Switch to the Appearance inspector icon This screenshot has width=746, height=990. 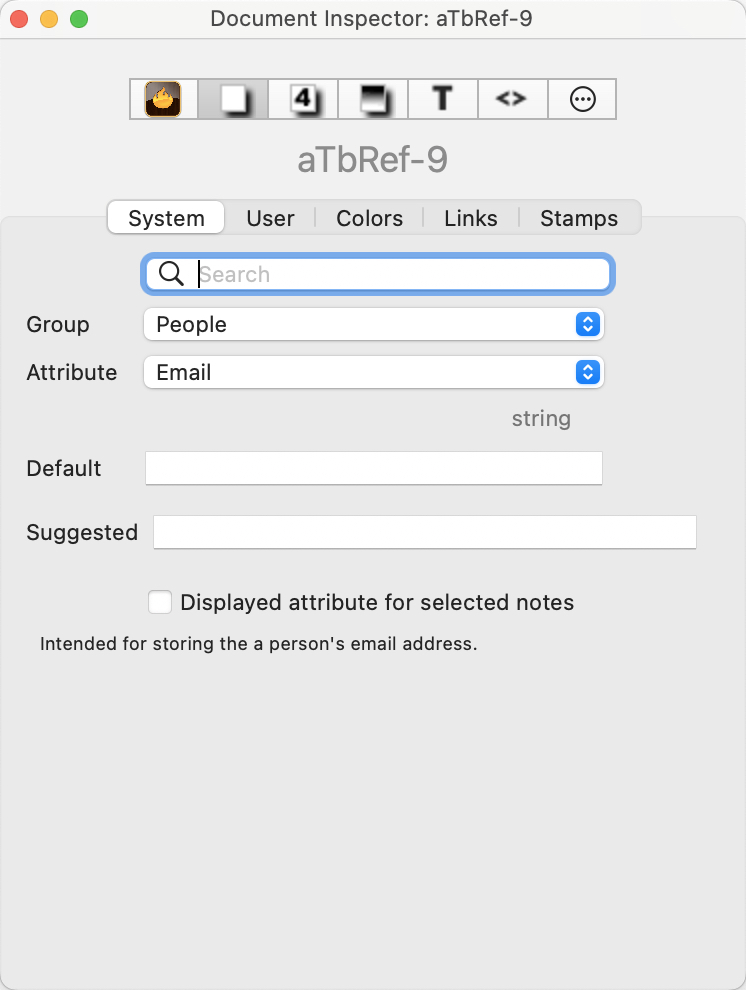pos(373,99)
